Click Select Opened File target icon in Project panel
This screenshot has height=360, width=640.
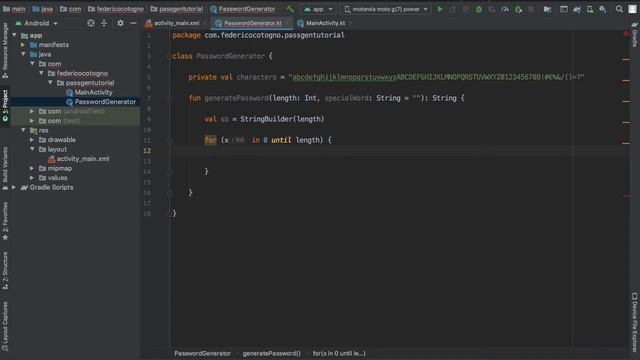tap(91, 23)
